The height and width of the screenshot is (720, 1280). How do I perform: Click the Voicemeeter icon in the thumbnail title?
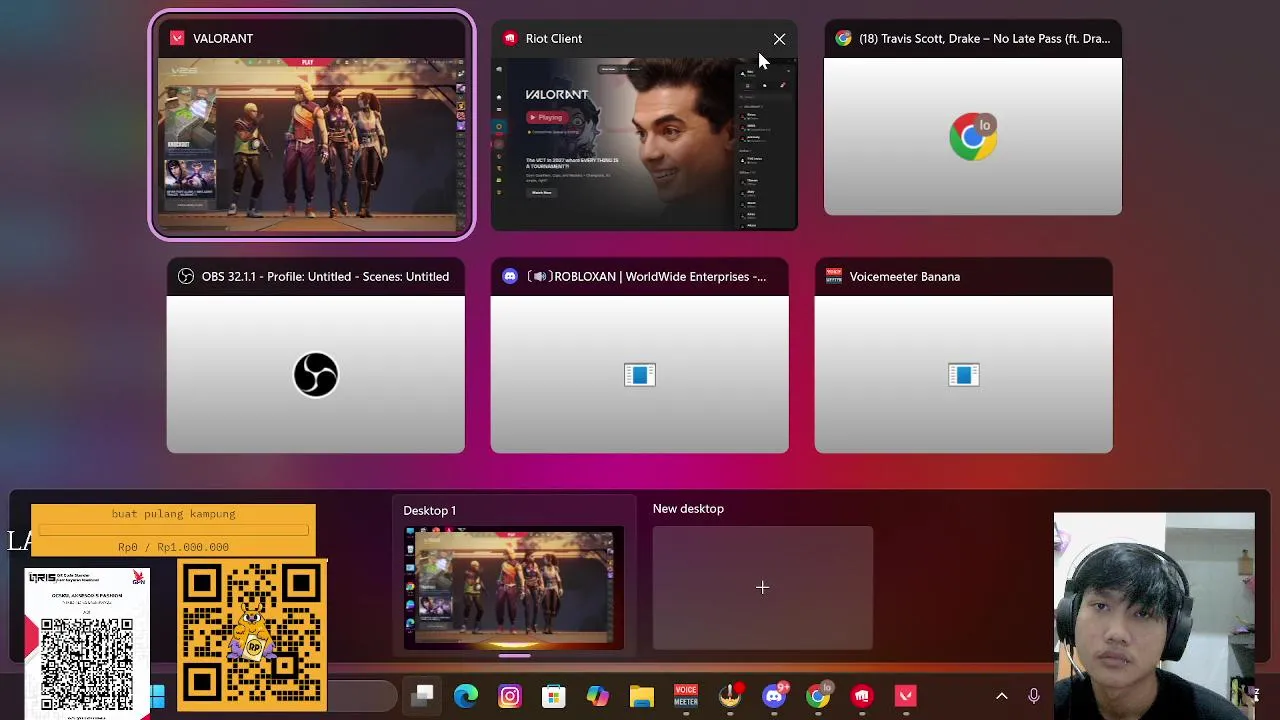coord(833,276)
